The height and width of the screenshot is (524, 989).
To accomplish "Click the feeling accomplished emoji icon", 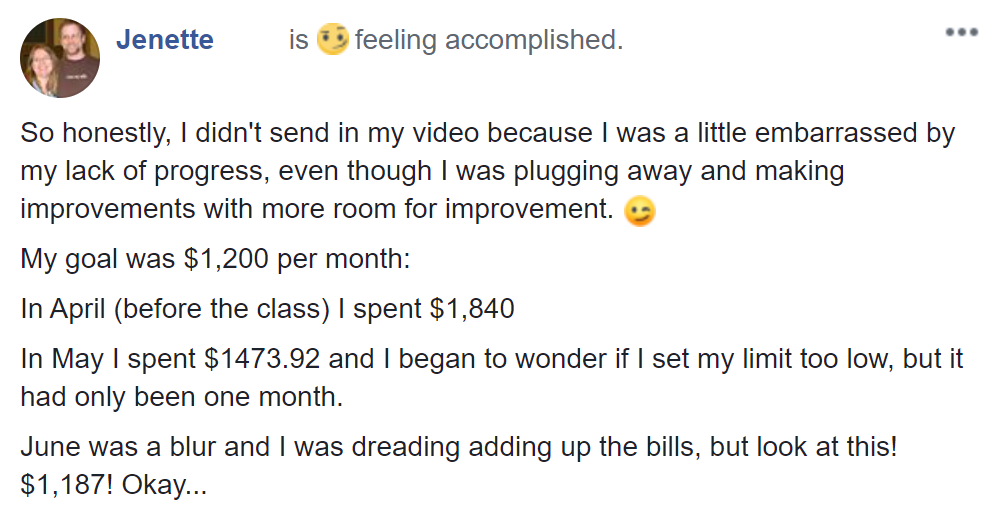I will pos(332,40).
